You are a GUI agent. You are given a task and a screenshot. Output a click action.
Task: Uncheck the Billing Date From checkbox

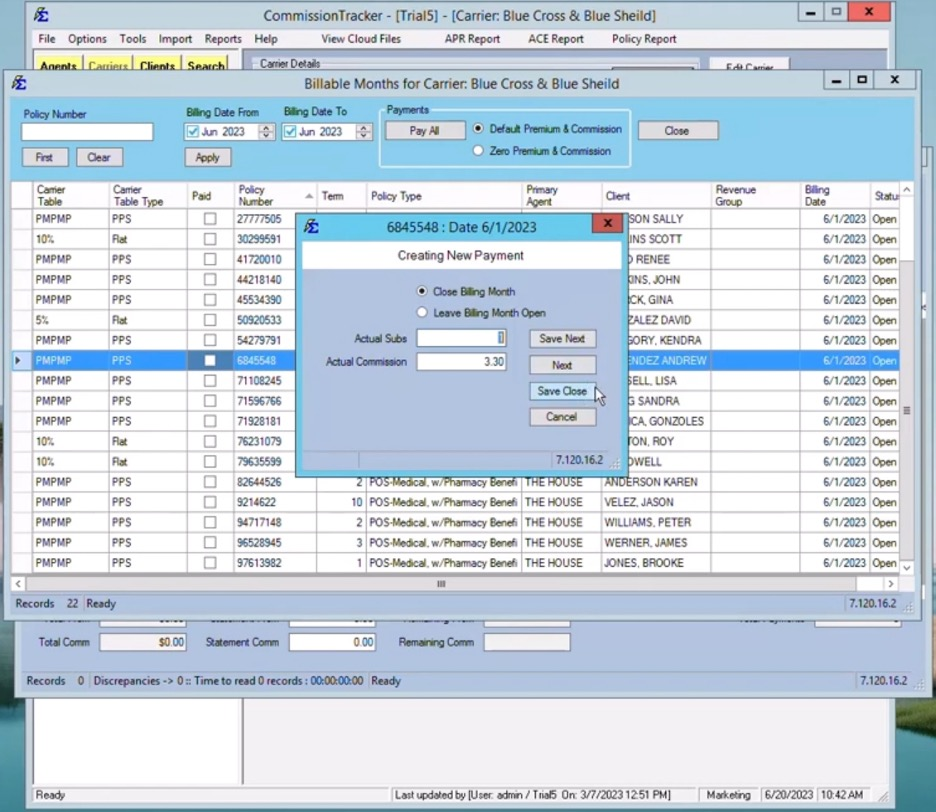coord(192,131)
